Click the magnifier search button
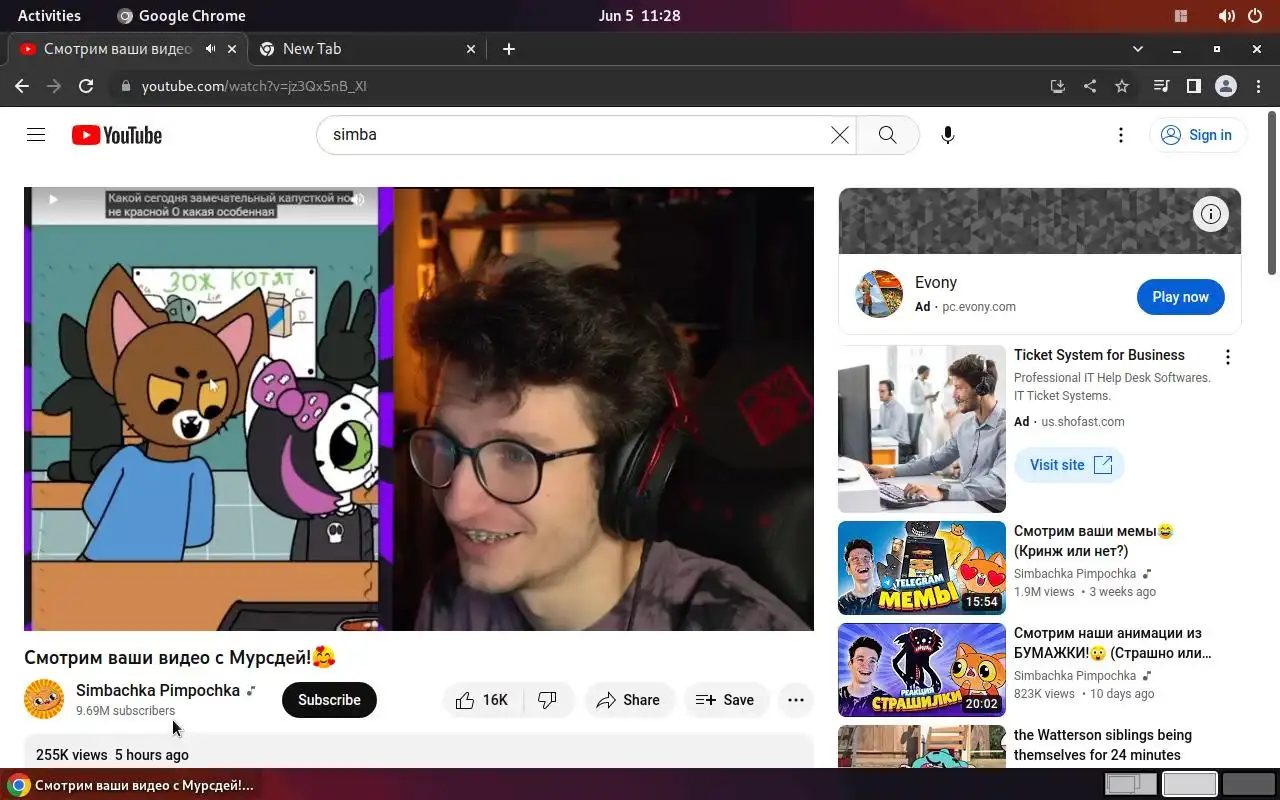1280x800 pixels. [887, 135]
